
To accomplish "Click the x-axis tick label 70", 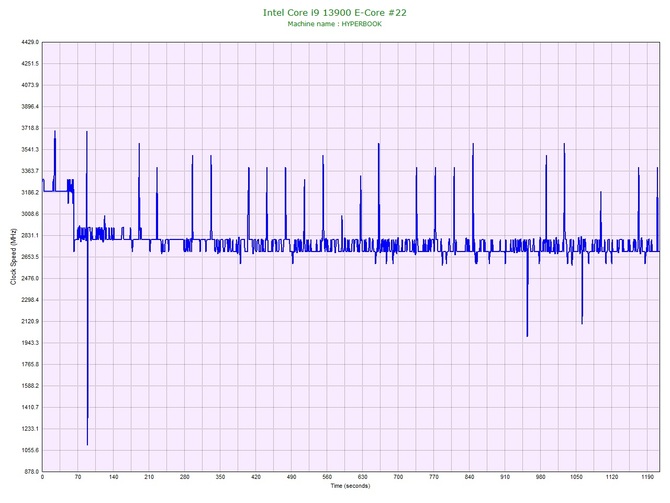I will tap(78, 477).
